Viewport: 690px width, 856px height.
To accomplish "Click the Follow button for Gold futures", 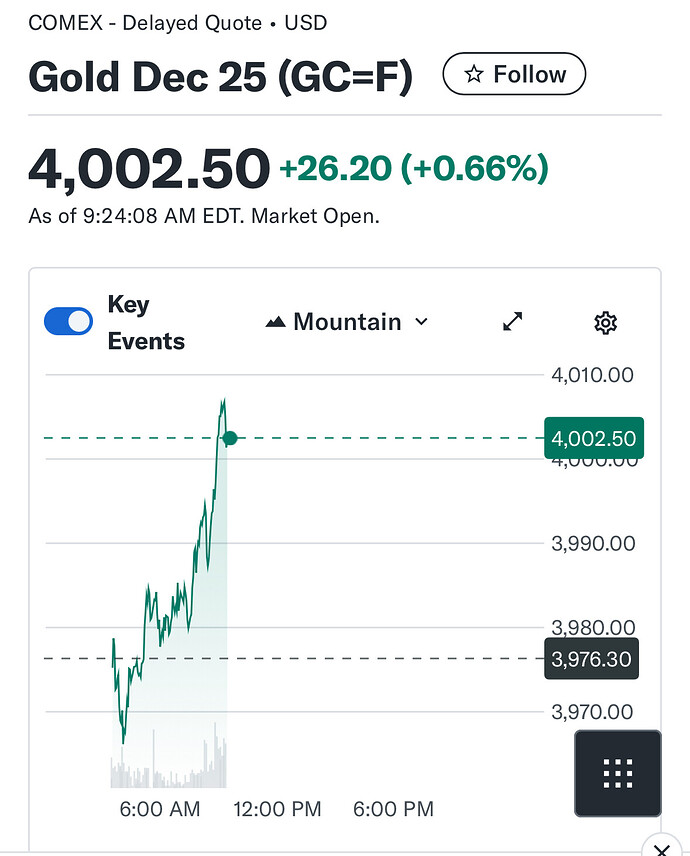I will click(514, 75).
